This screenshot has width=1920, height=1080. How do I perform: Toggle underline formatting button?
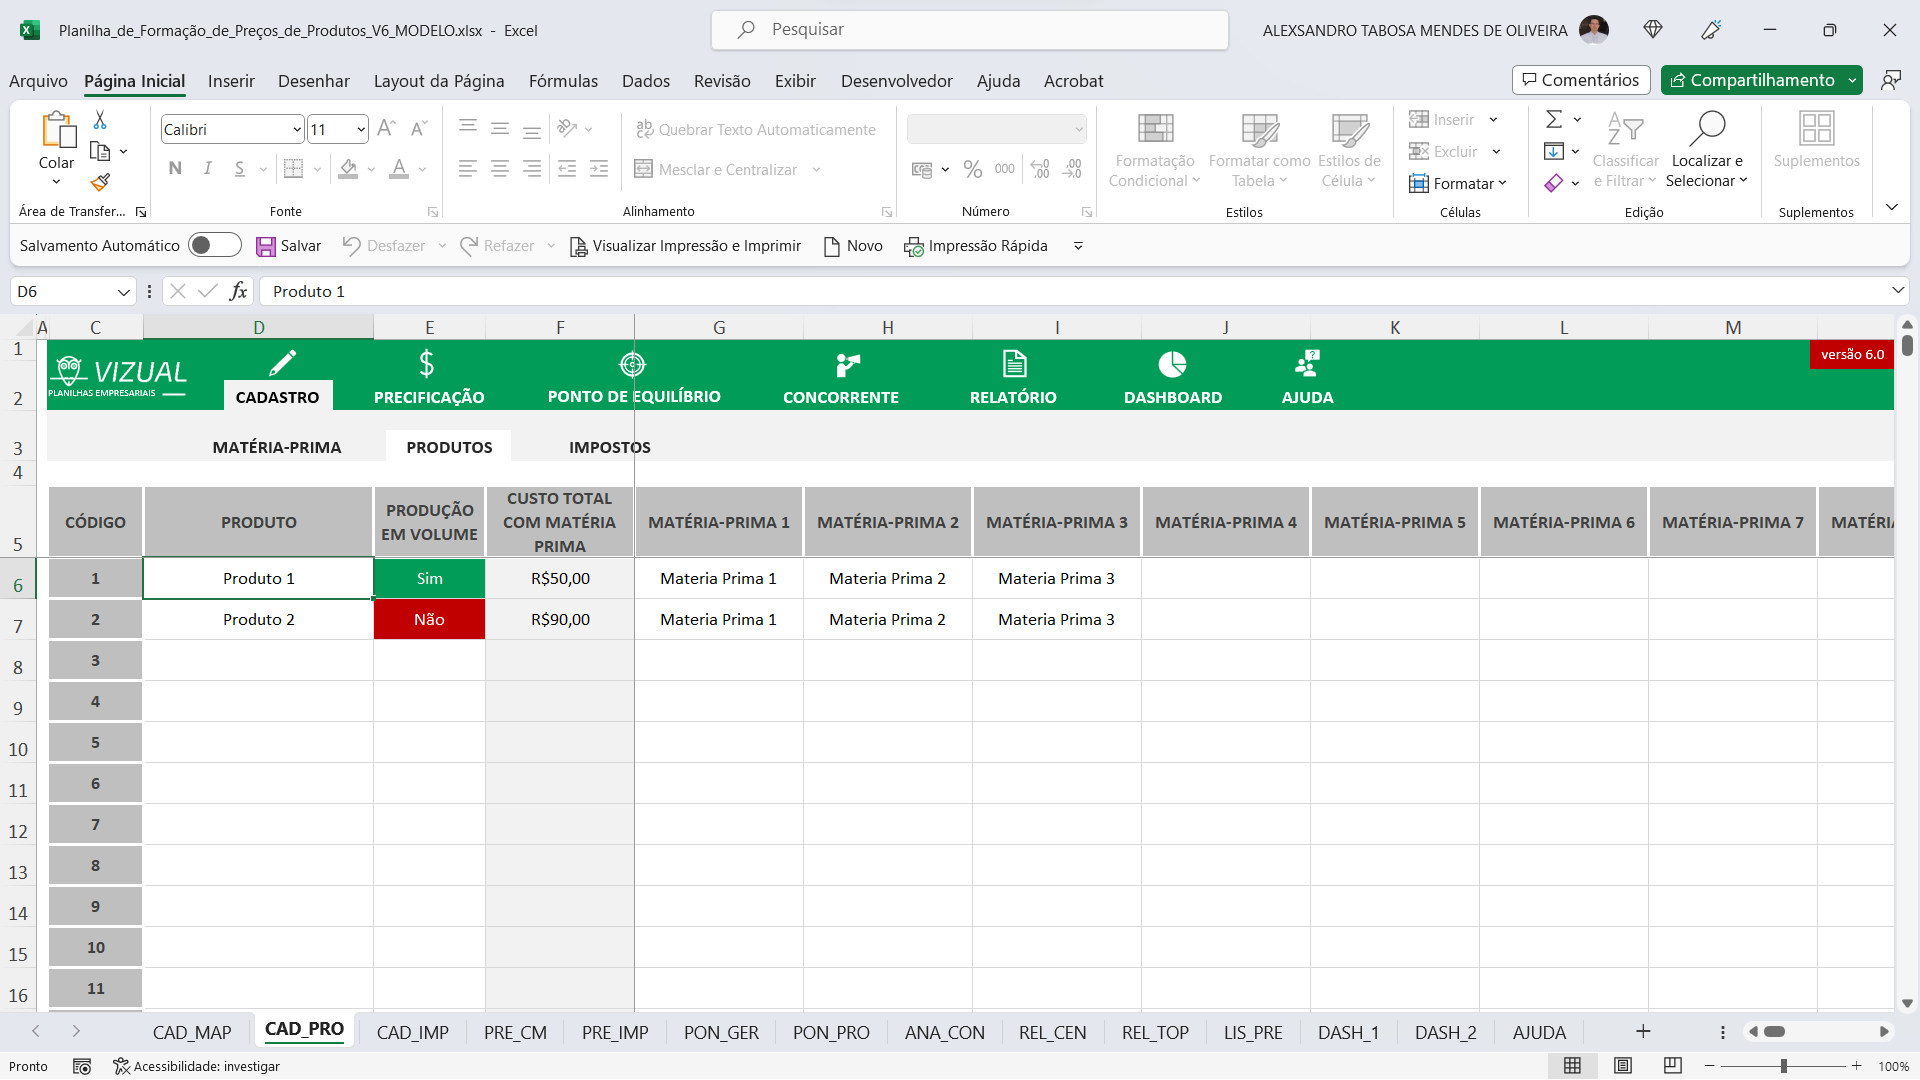tap(239, 169)
